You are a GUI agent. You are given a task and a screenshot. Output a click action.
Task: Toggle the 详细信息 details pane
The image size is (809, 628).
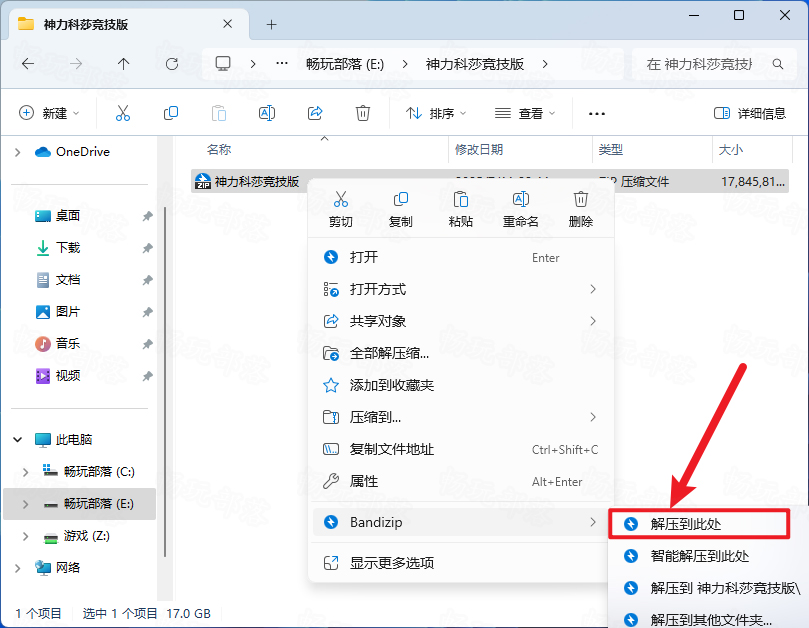750,113
